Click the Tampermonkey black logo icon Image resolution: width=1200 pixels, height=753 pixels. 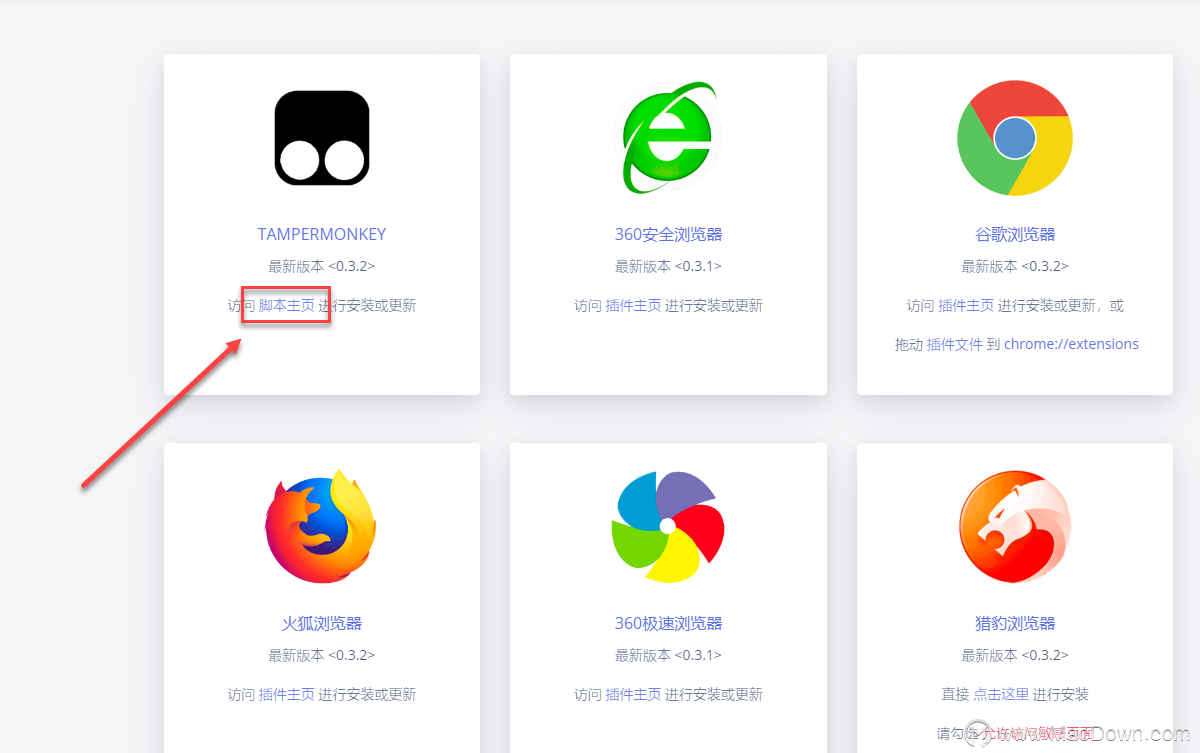click(x=322, y=138)
